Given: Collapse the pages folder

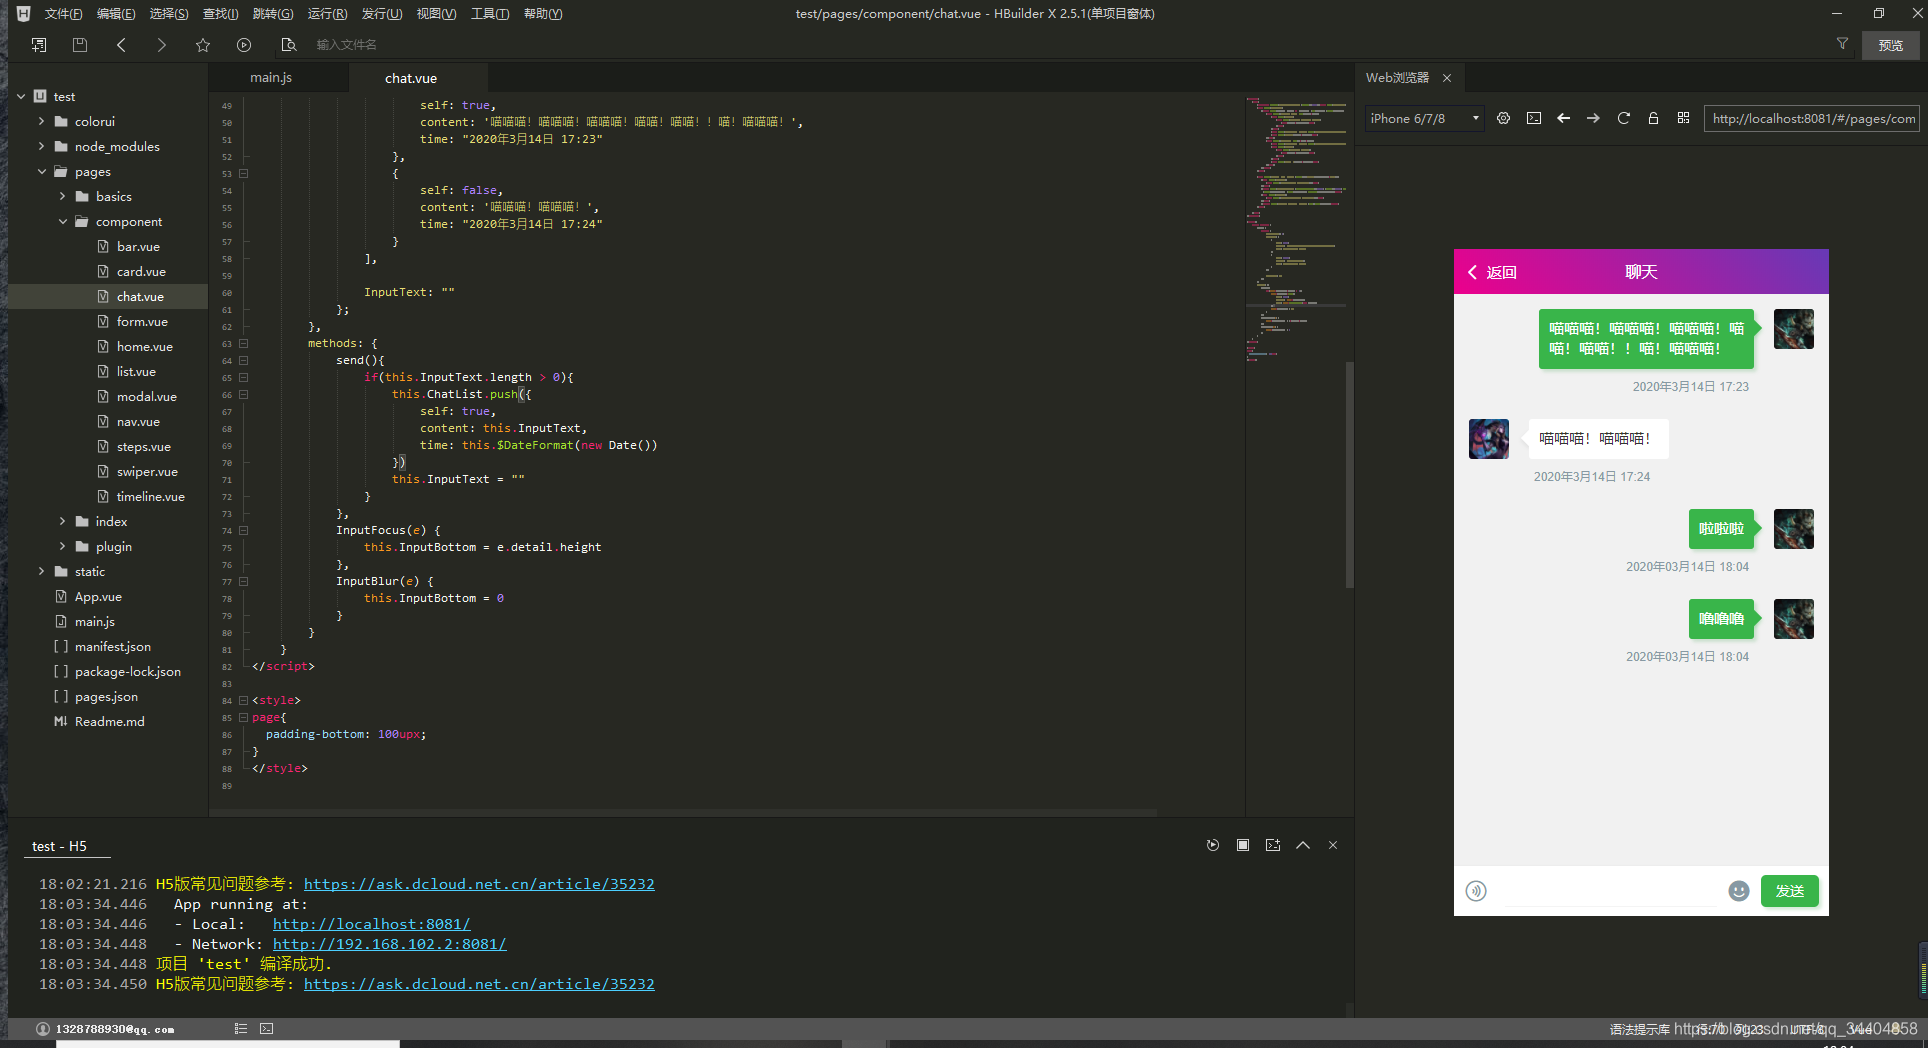Looking at the screenshot, I should (x=41, y=172).
